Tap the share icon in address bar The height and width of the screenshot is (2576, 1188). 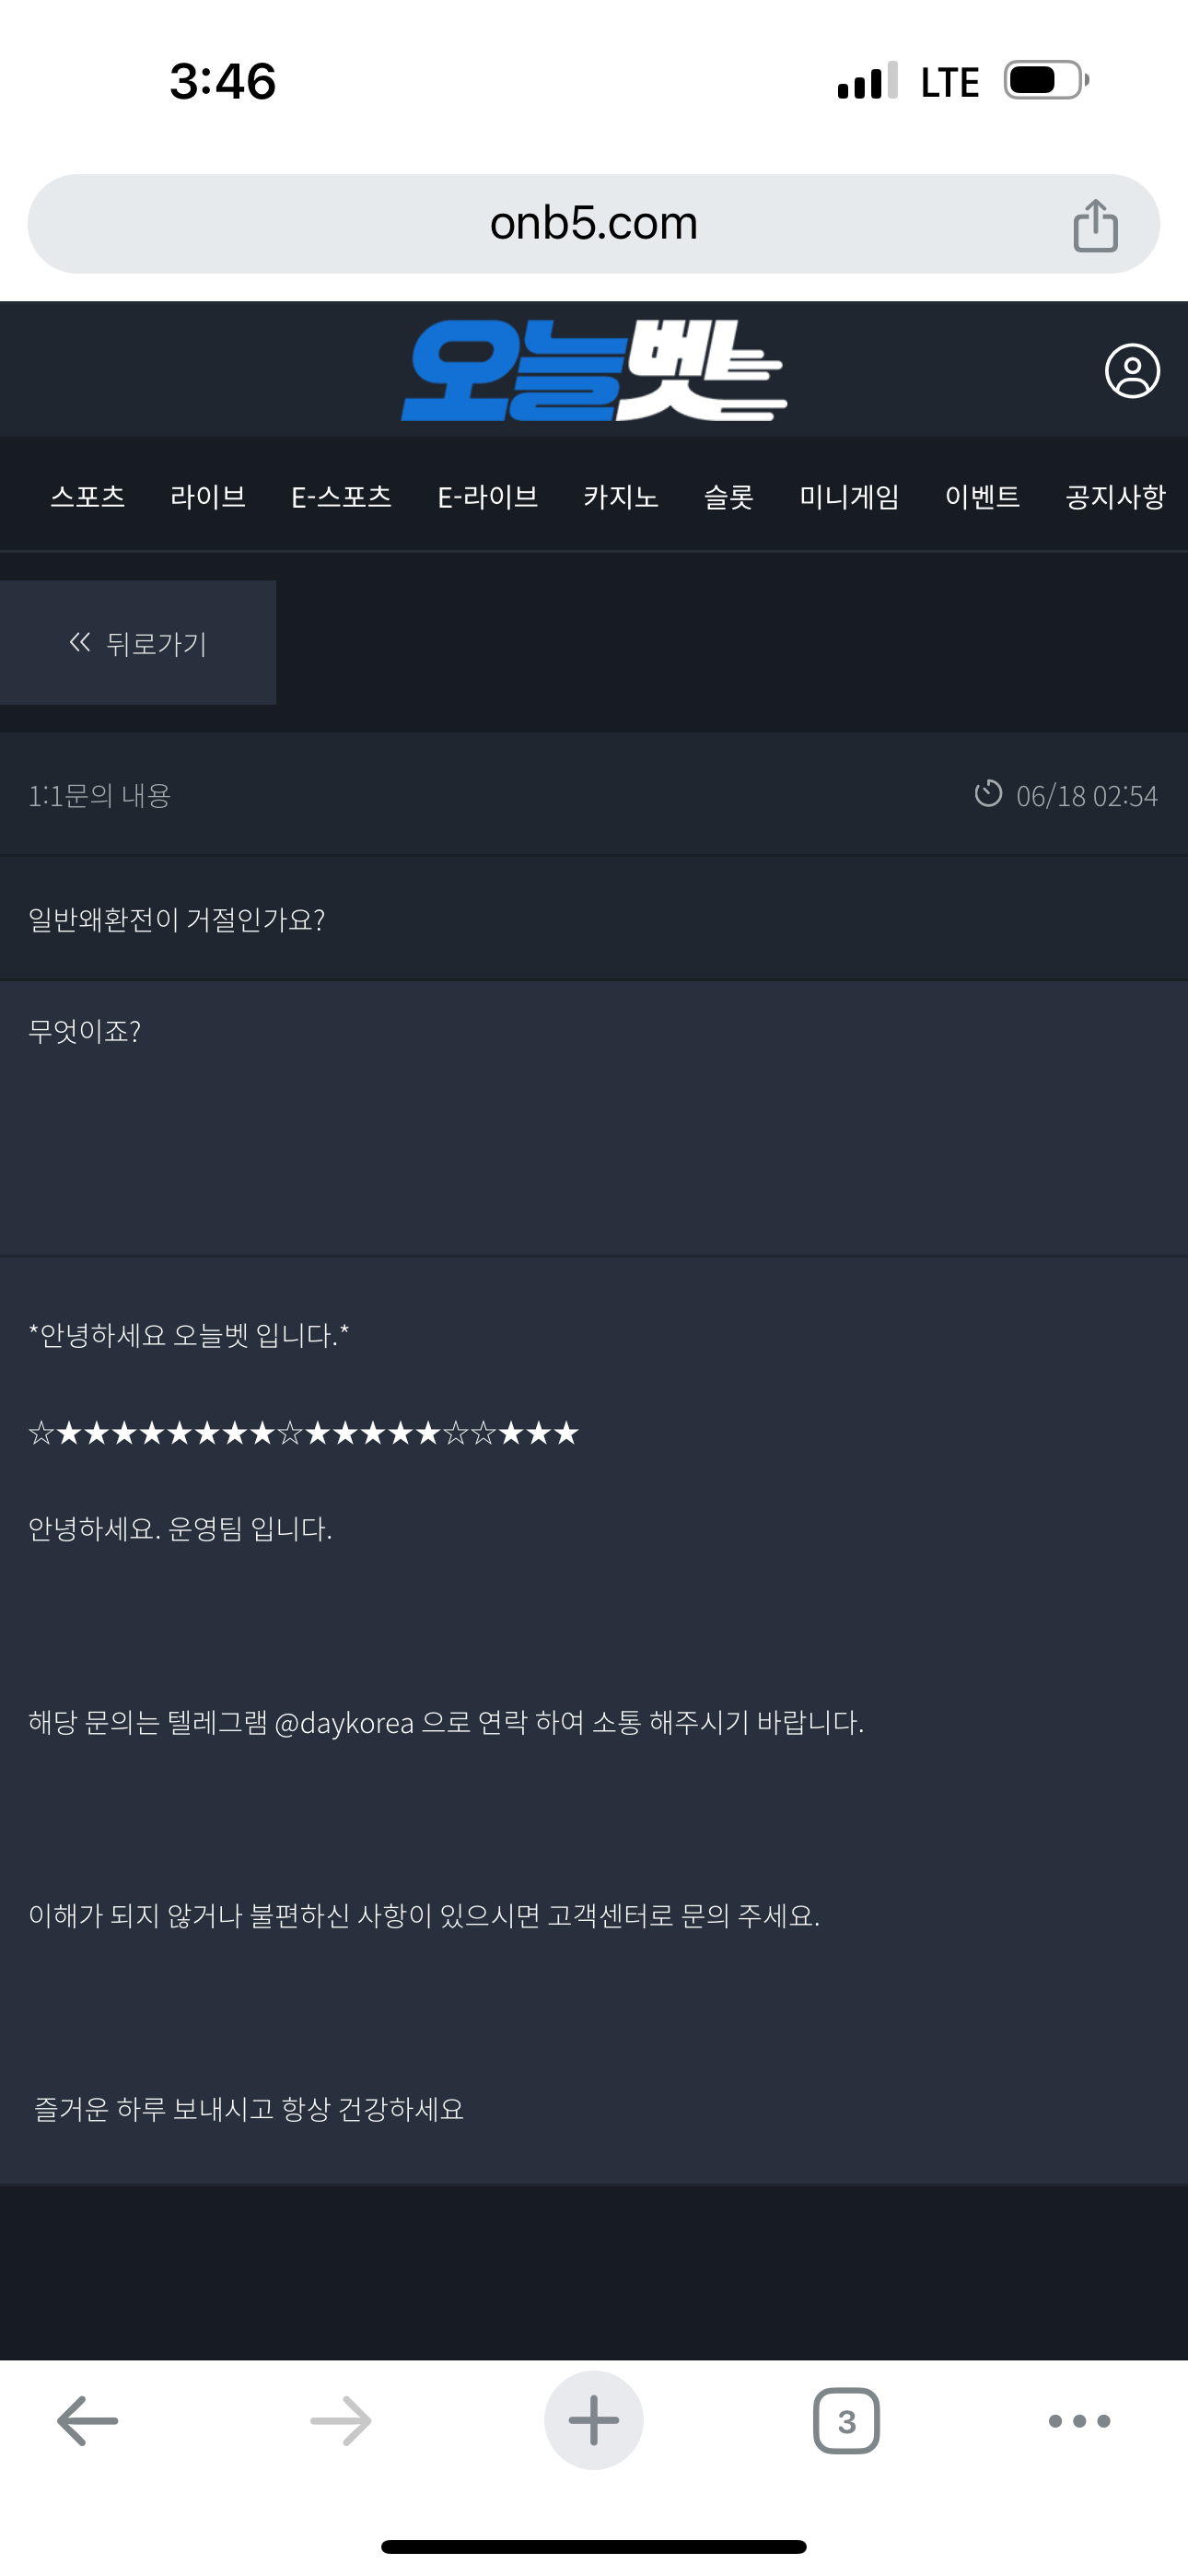click(x=1095, y=225)
